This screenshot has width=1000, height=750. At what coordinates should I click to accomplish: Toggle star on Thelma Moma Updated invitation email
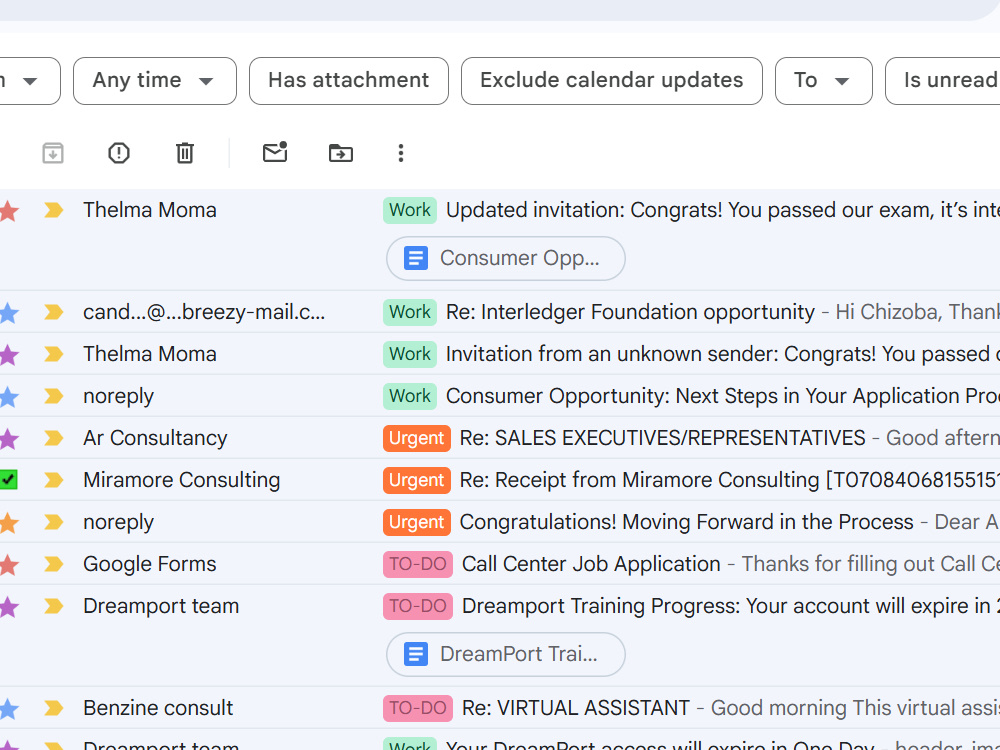pos(8,210)
